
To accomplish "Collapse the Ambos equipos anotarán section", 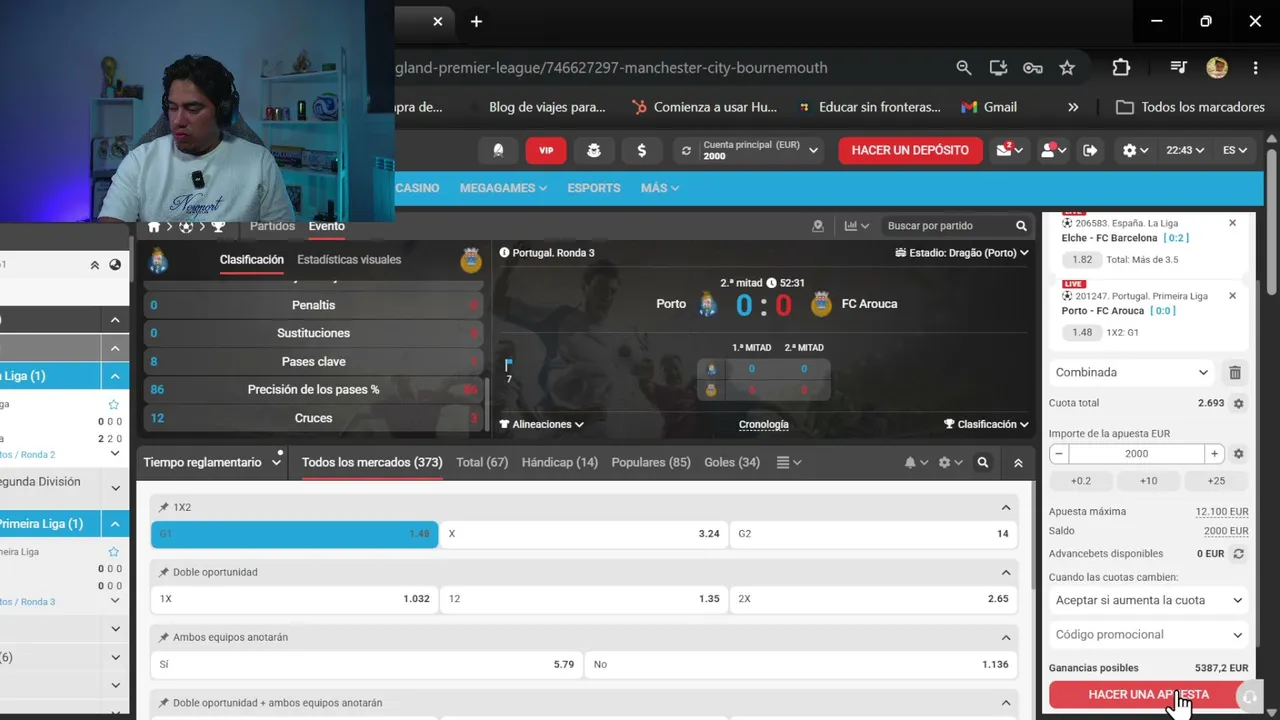I will pyautogui.click(x=1006, y=638).
